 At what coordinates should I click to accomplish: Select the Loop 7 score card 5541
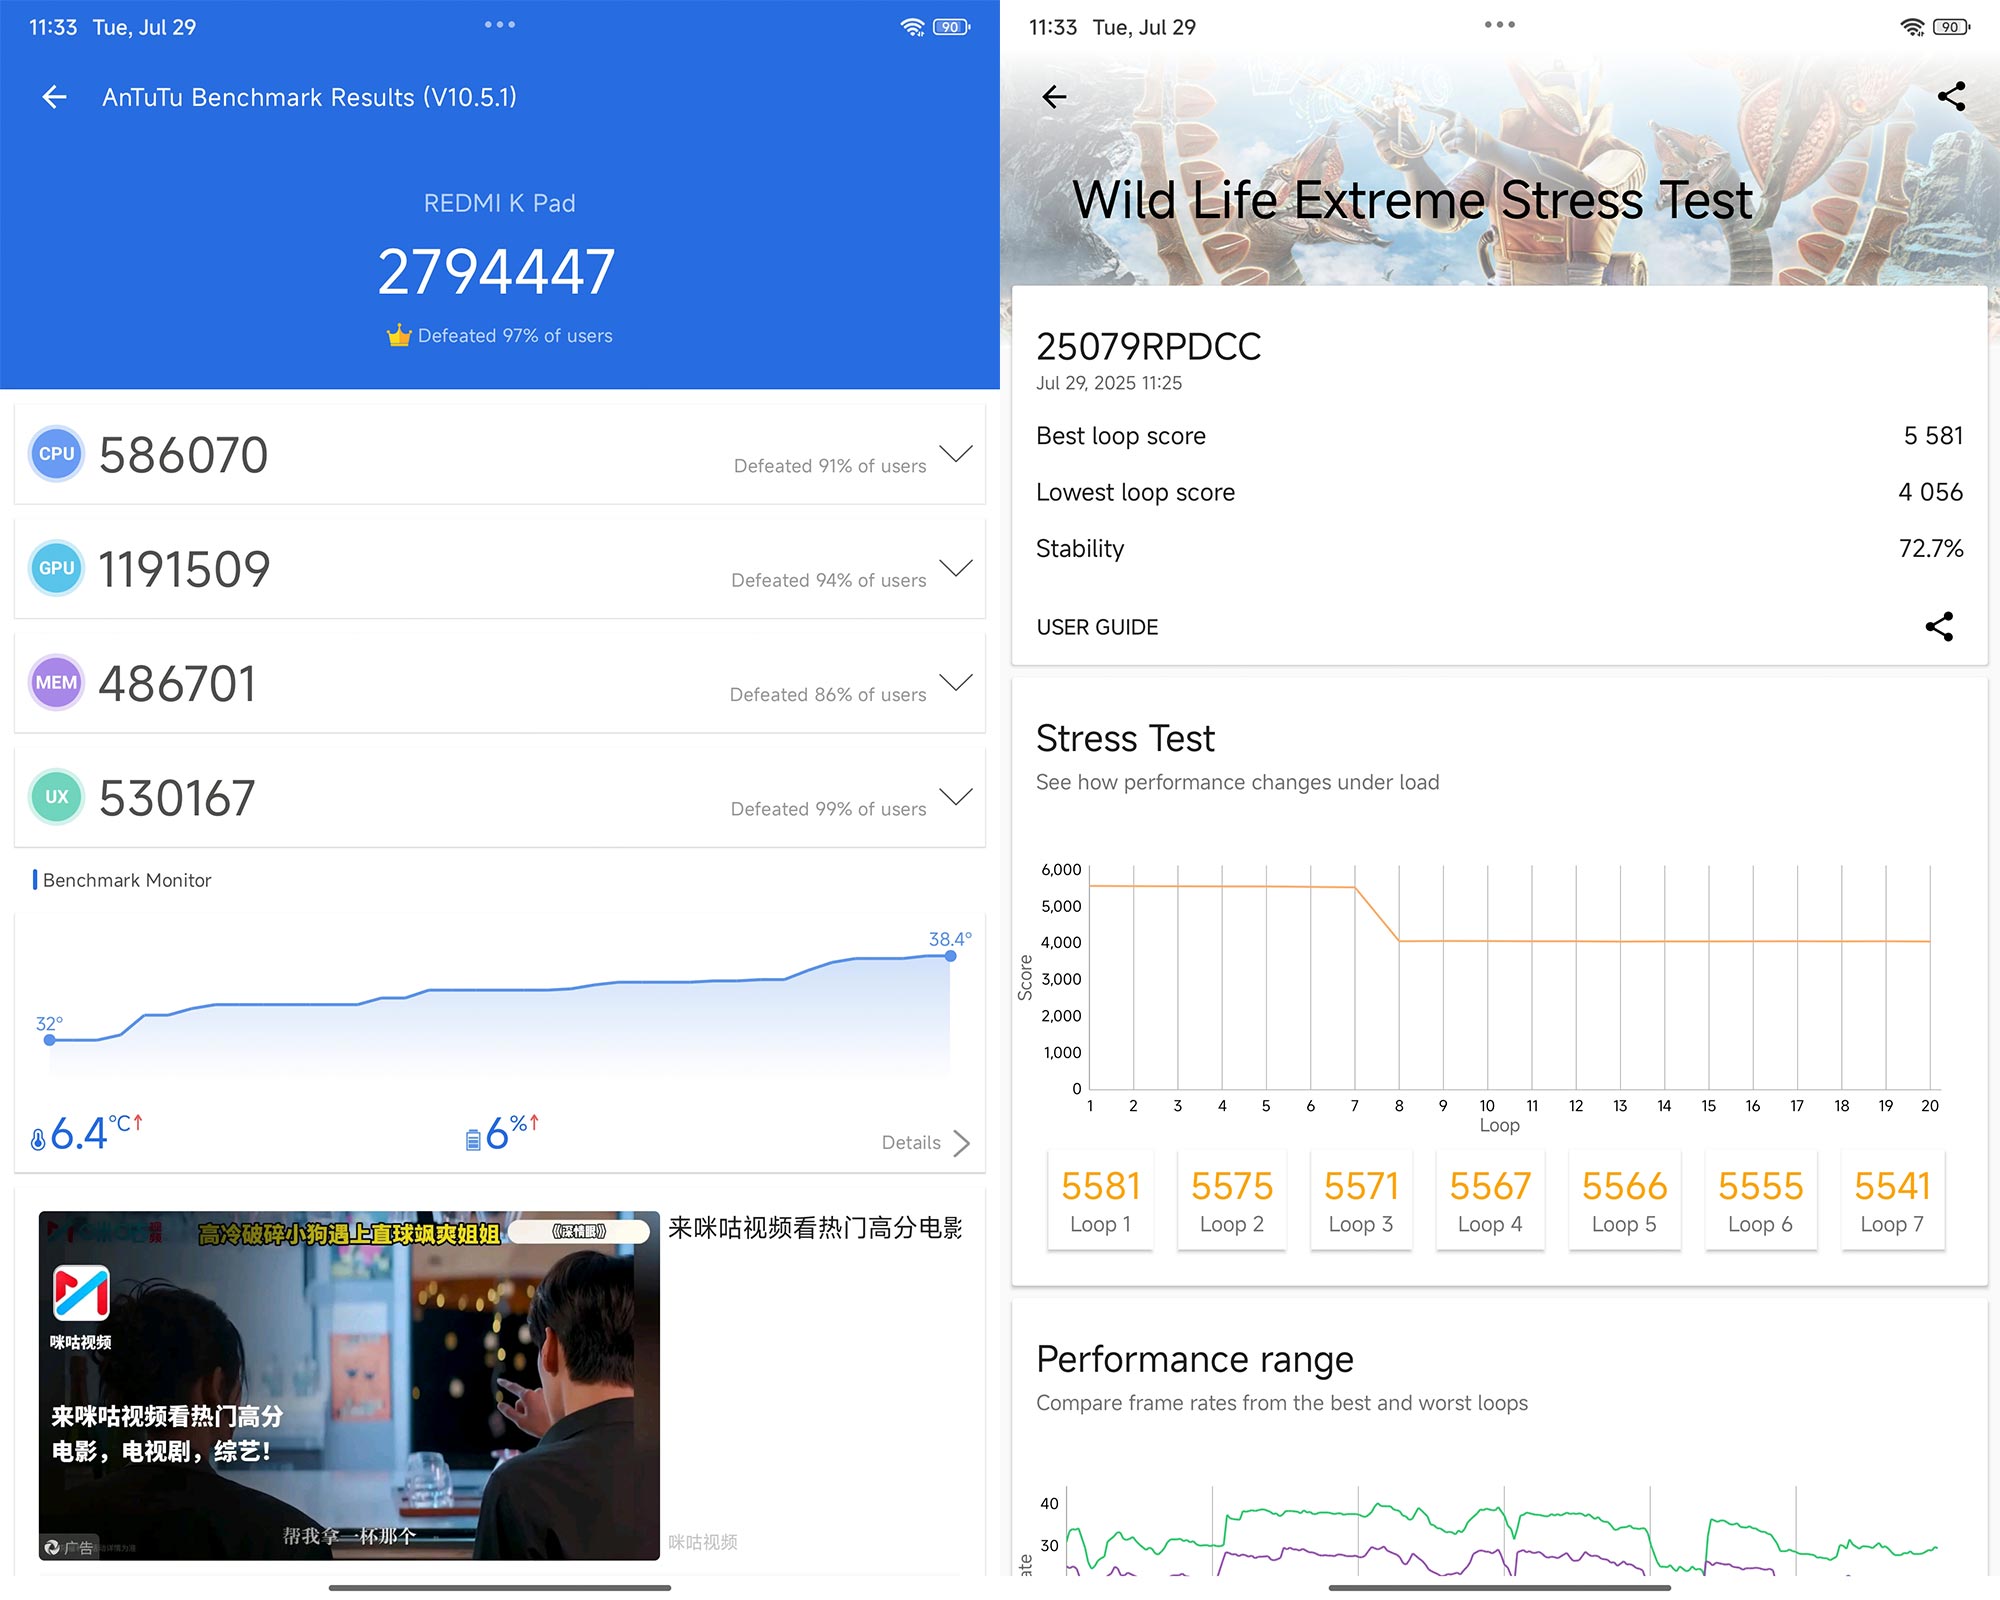(x=1892, y=1200)
